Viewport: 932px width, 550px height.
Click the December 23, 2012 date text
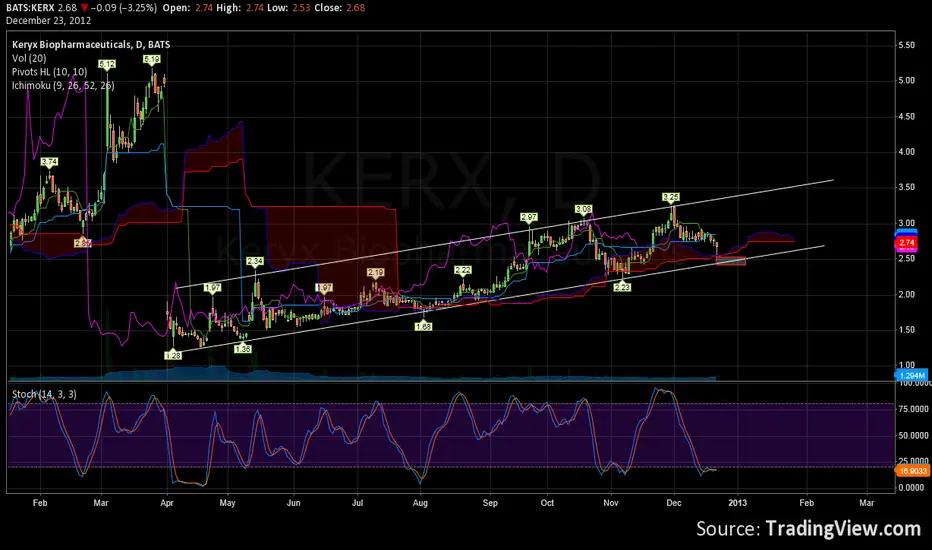48,20
